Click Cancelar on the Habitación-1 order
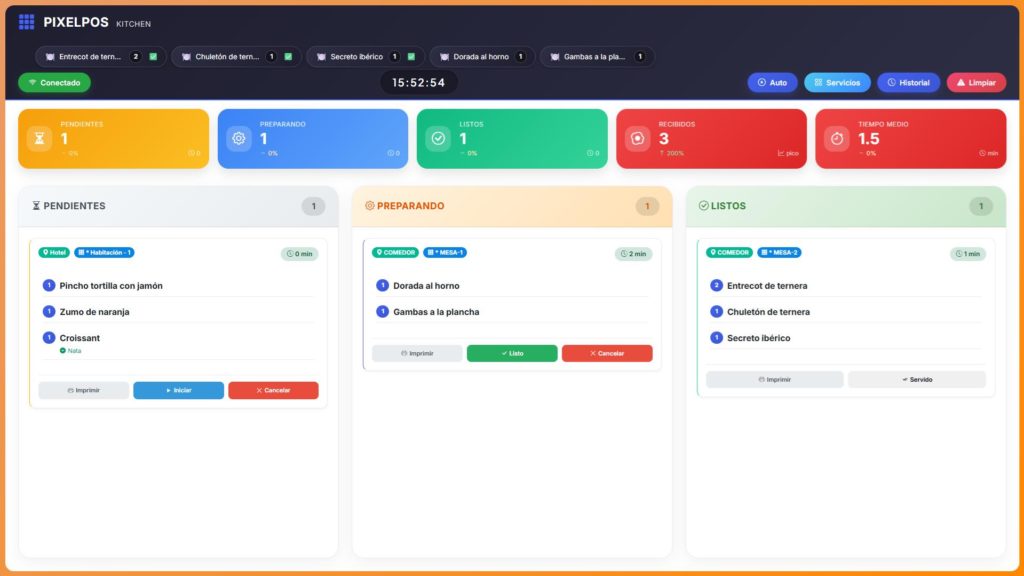1024x576 pixels. (273, 390)
